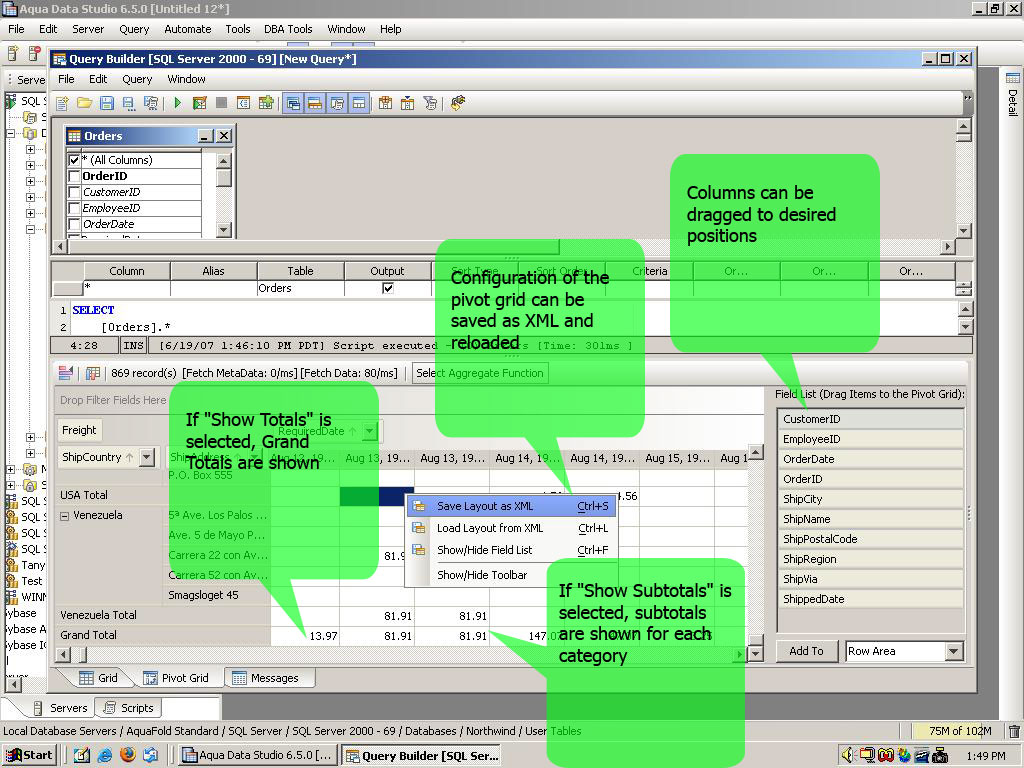The height and width of the screenshot is (768, 1024).
Task: Toggle the Output checkbox in the Orders row
Action: 388,288
